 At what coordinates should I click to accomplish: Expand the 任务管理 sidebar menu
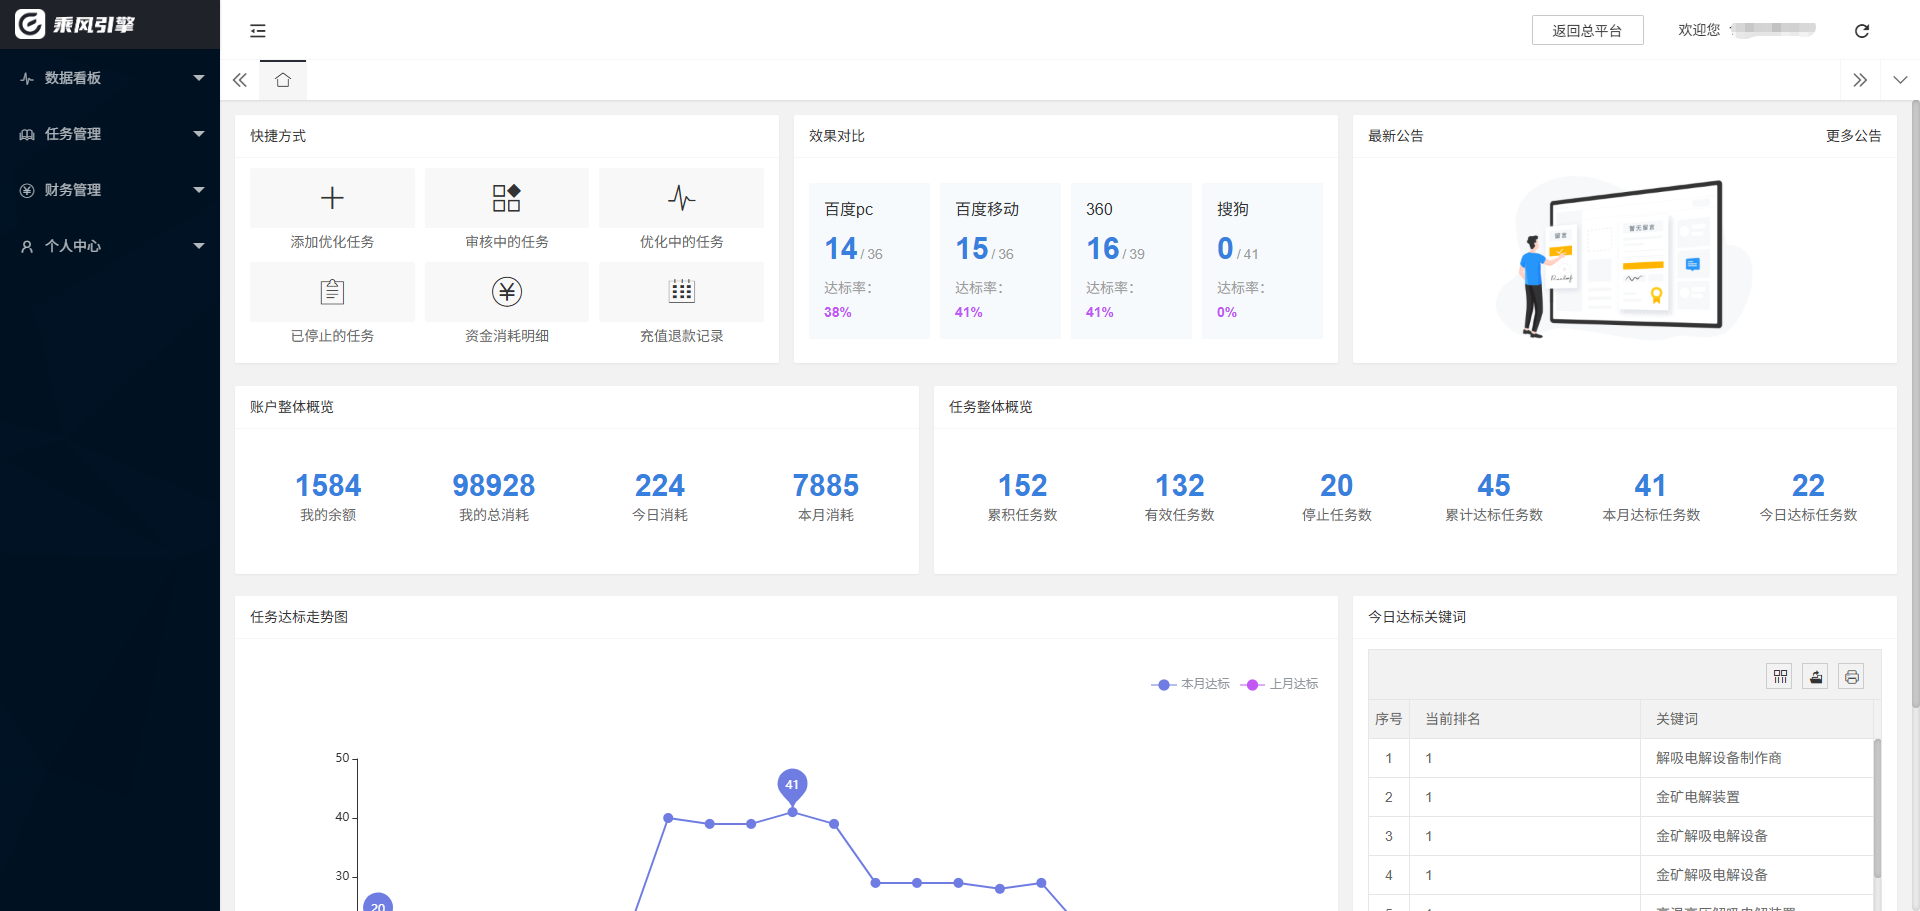pos(110,134)
